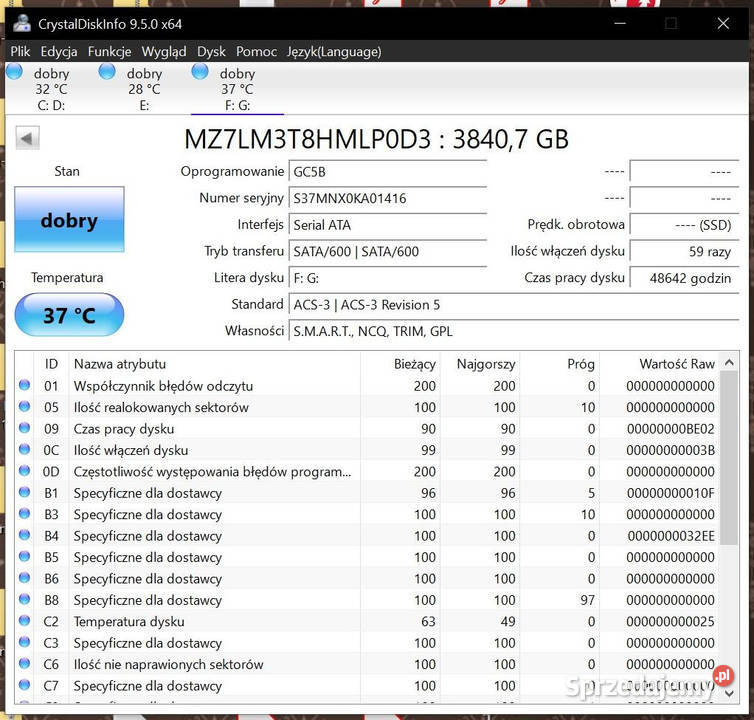The height and width of the screenshot is (720, 754).
Task: Select 'Ilość realokowanych sektorów' attribute row
Action: tap(368, 407)
